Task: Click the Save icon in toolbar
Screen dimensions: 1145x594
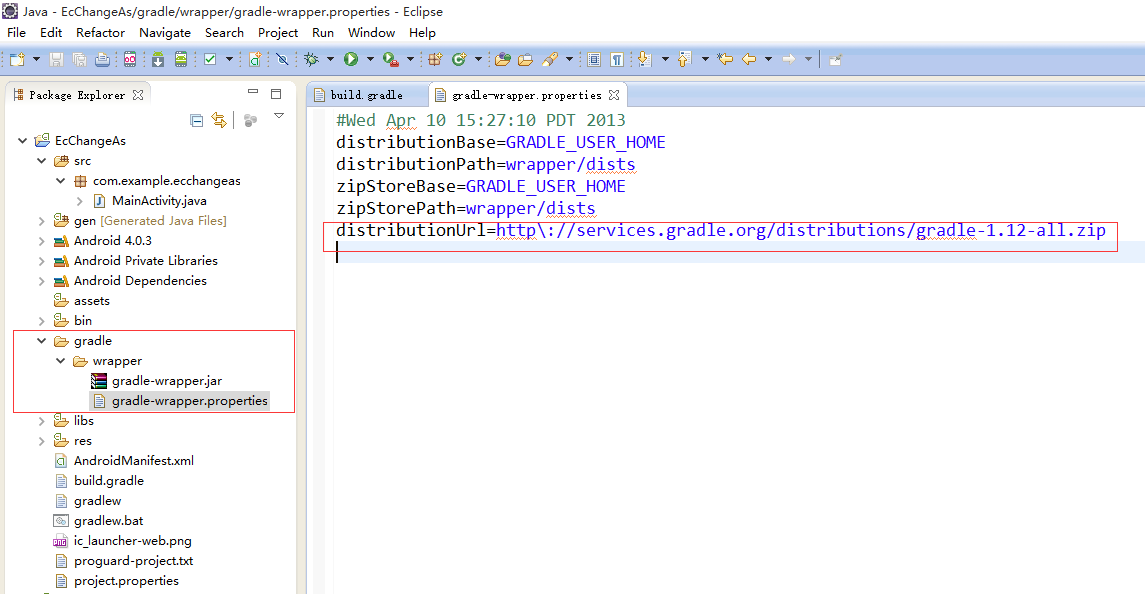Action: coord(56,59)
